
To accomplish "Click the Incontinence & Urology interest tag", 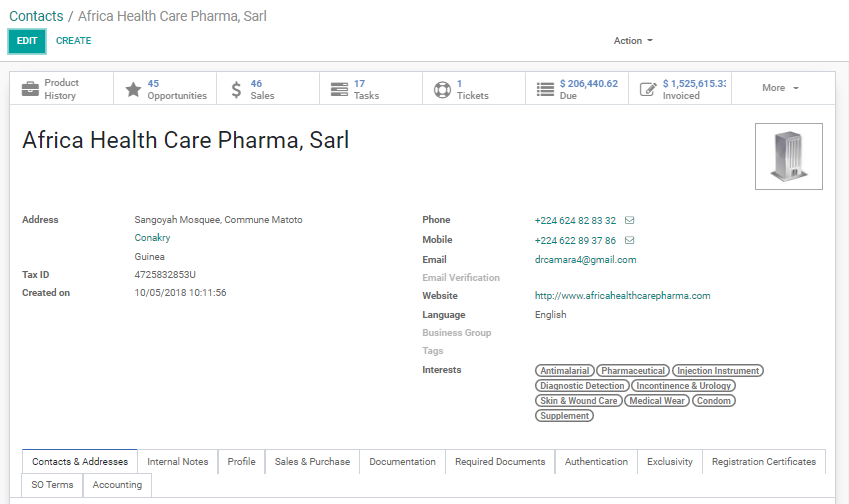I will click(x=683, y=386).
